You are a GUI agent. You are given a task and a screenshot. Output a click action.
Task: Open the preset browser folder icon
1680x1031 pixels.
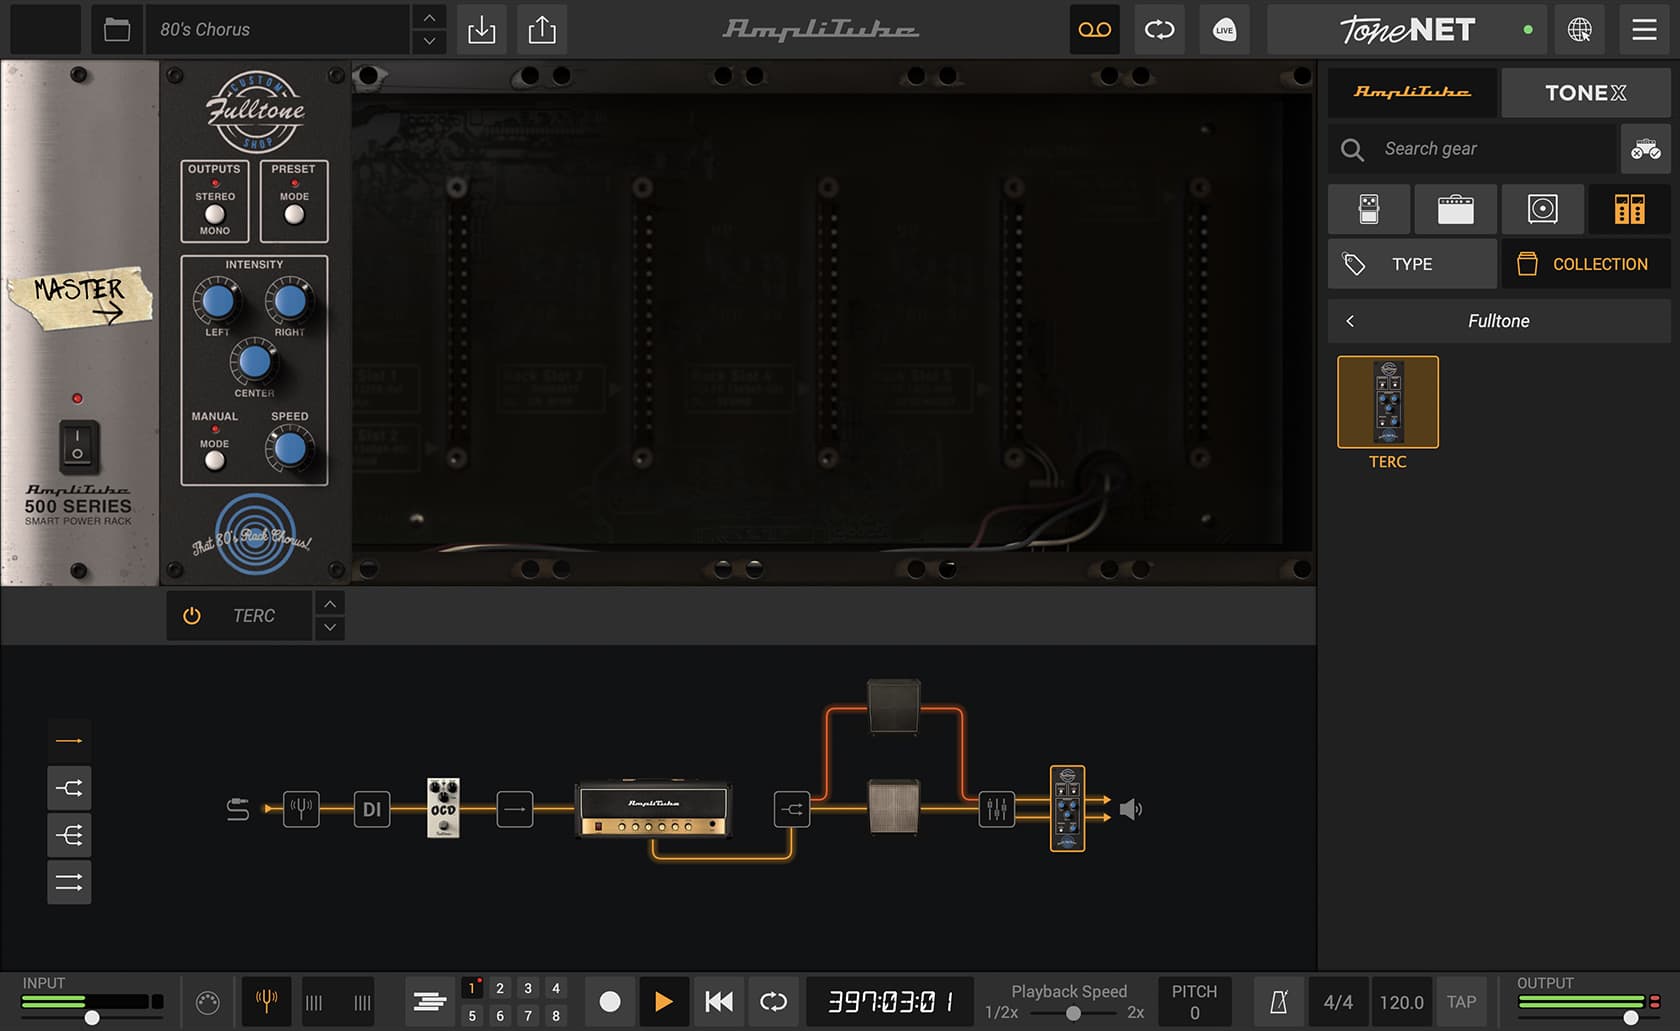point(117,30)
